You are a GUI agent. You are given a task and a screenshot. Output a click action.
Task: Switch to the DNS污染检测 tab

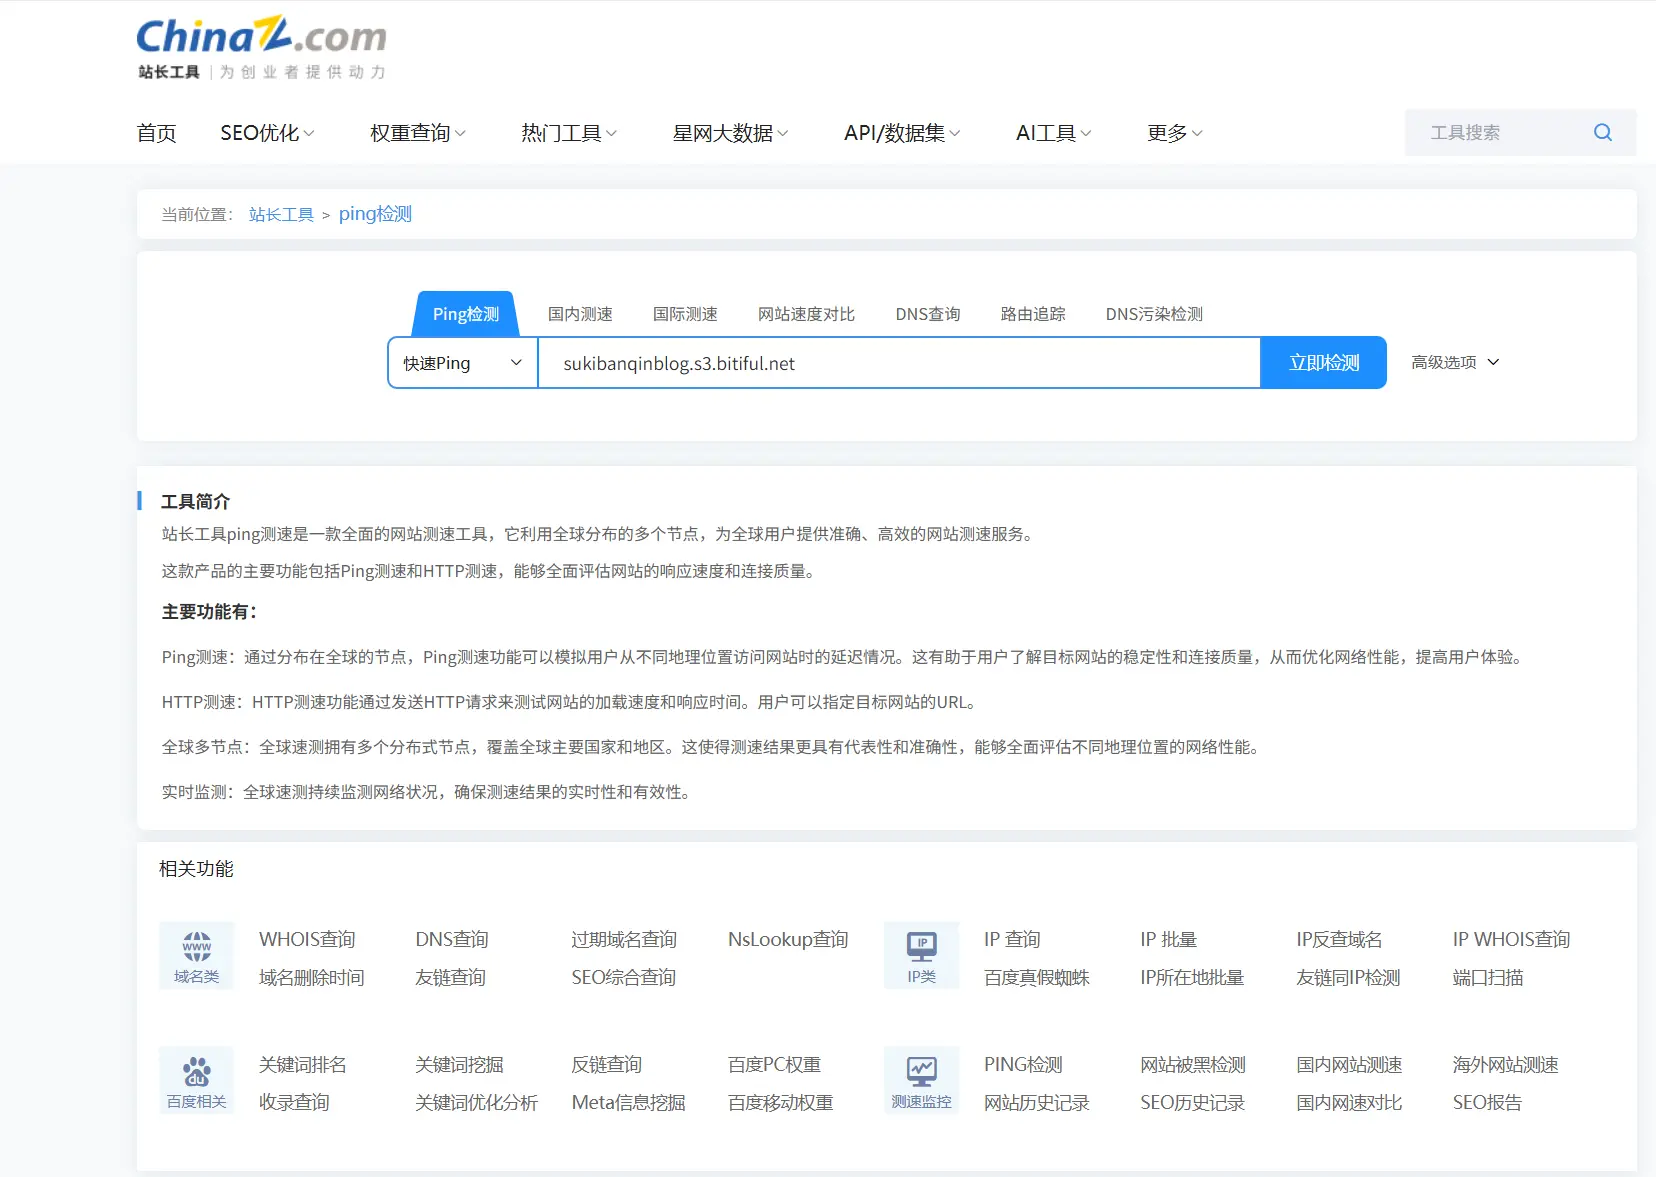coord(1154,314)
